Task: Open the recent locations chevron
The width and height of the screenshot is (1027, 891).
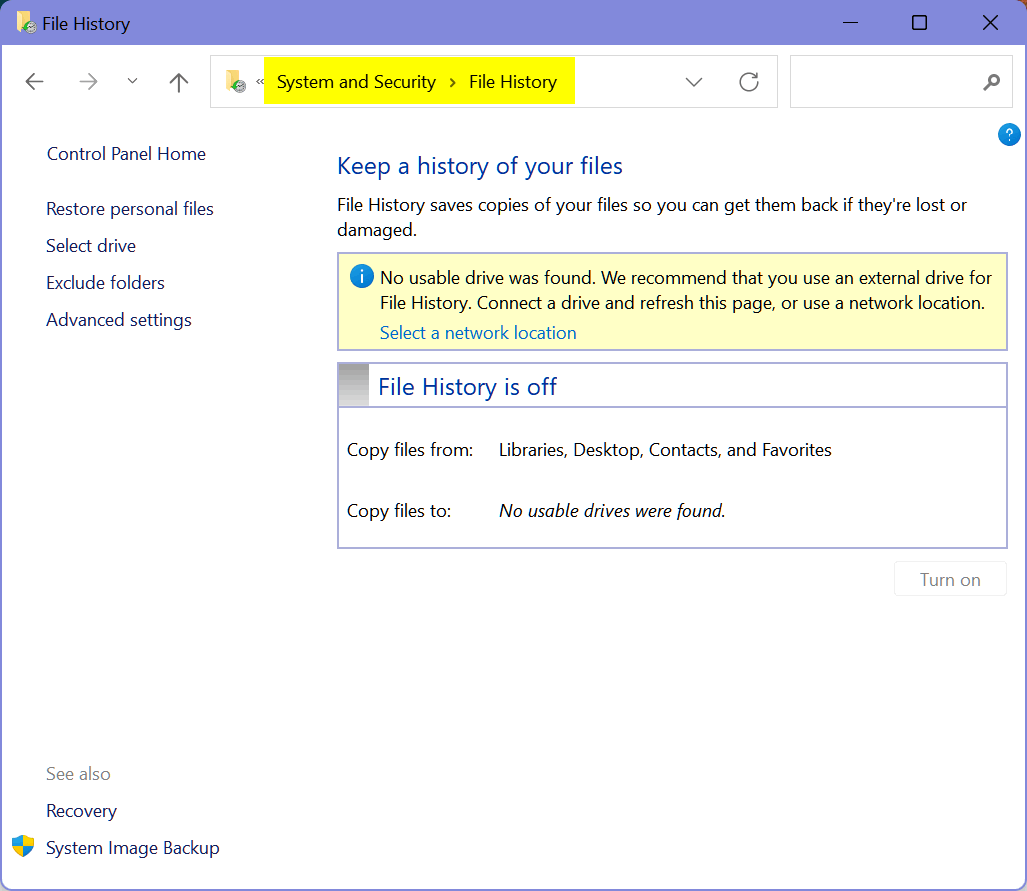Action: click(x=132, y=81)
